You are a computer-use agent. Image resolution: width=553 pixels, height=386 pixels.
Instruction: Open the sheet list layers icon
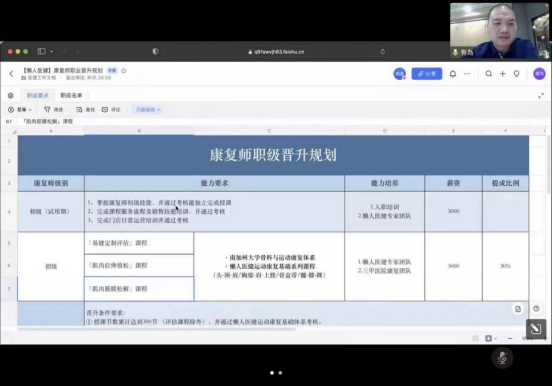(x=11, y=96)
